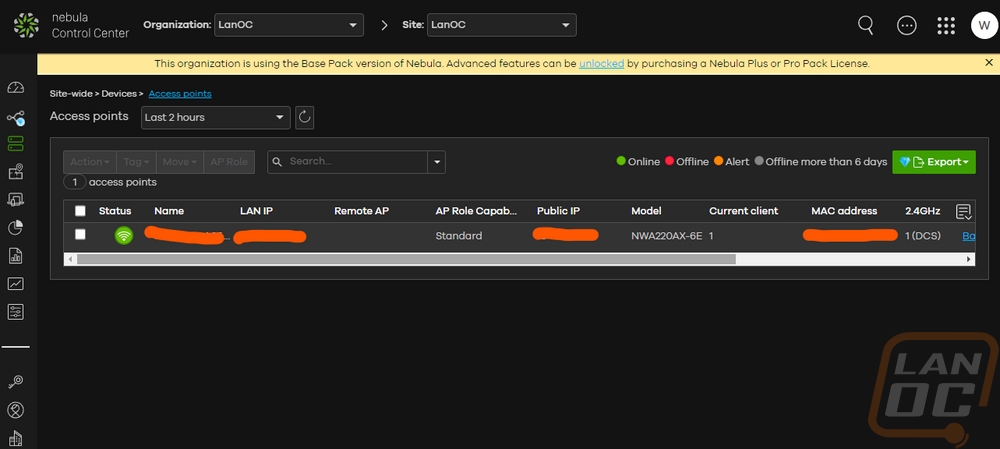The width and height of the screenshot is (1000, 449).
Task: Sort by 2.4GHz column header
Action: 922,210
